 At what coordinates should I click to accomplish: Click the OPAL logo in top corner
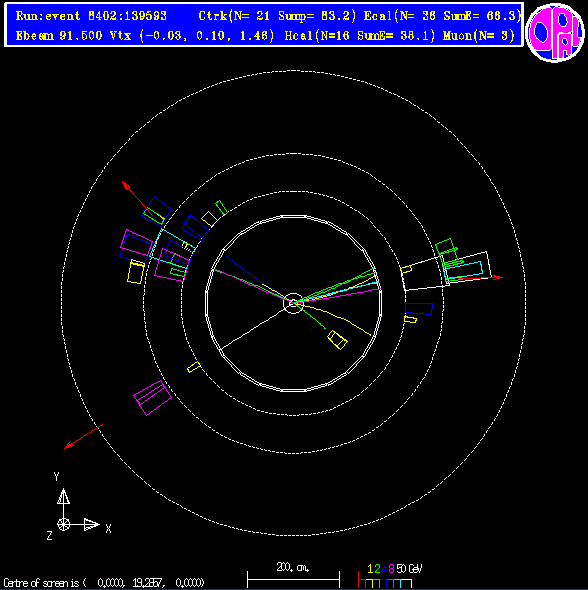555,33
